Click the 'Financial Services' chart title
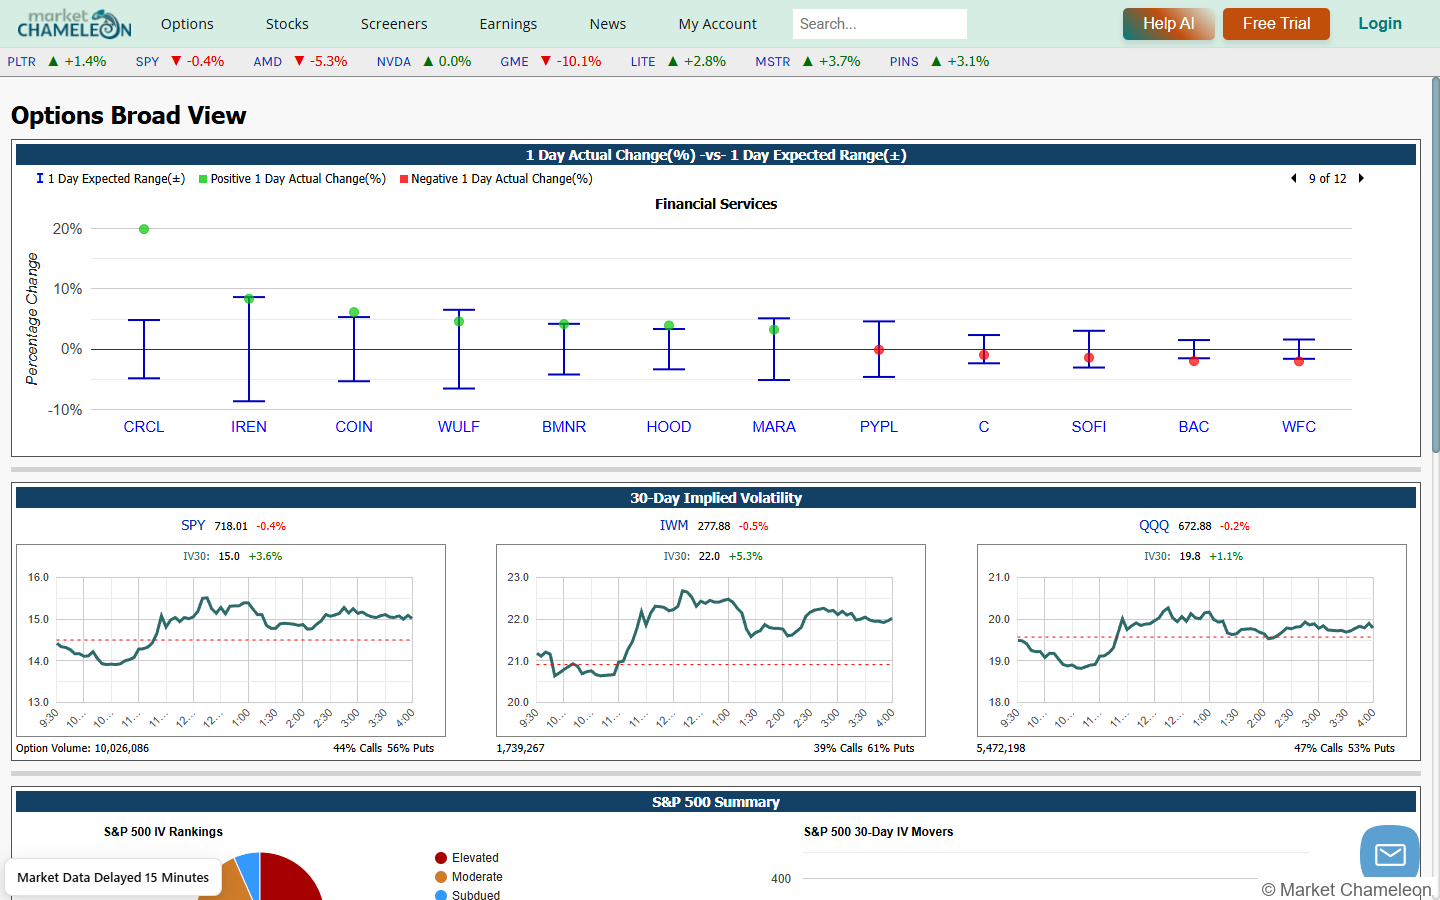Screen dimensions: 1440x900 point(716,204)
